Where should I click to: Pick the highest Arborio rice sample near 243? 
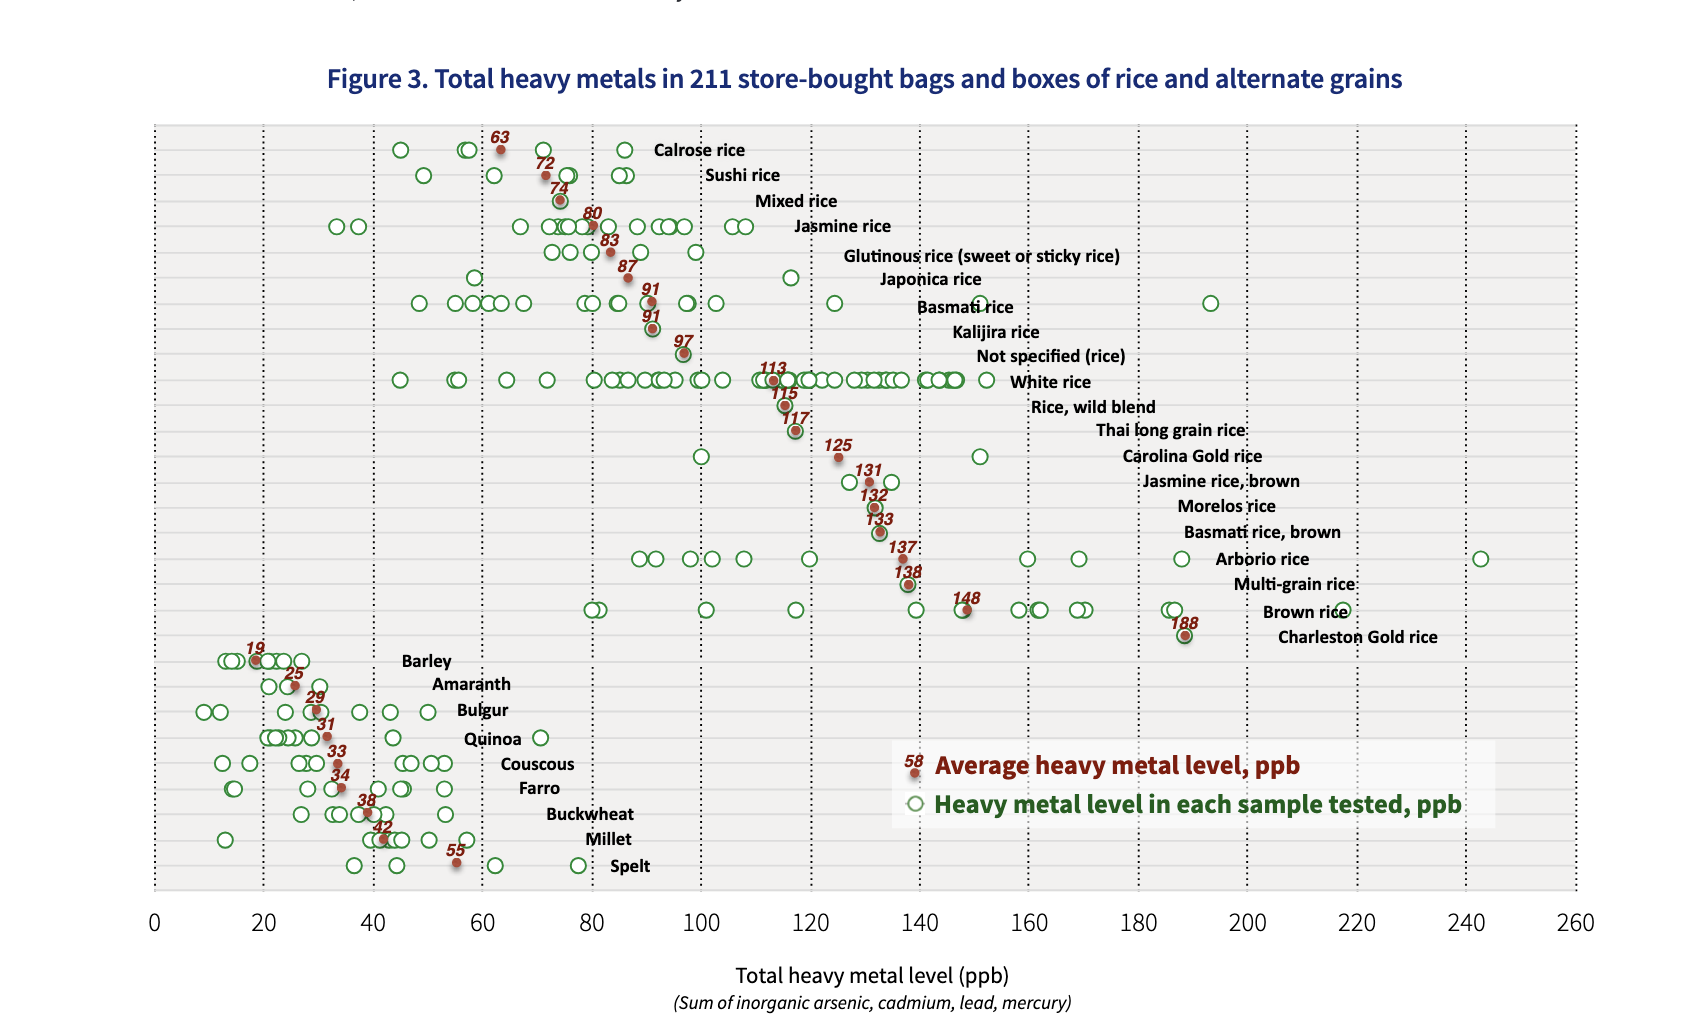coord(1480,559)
